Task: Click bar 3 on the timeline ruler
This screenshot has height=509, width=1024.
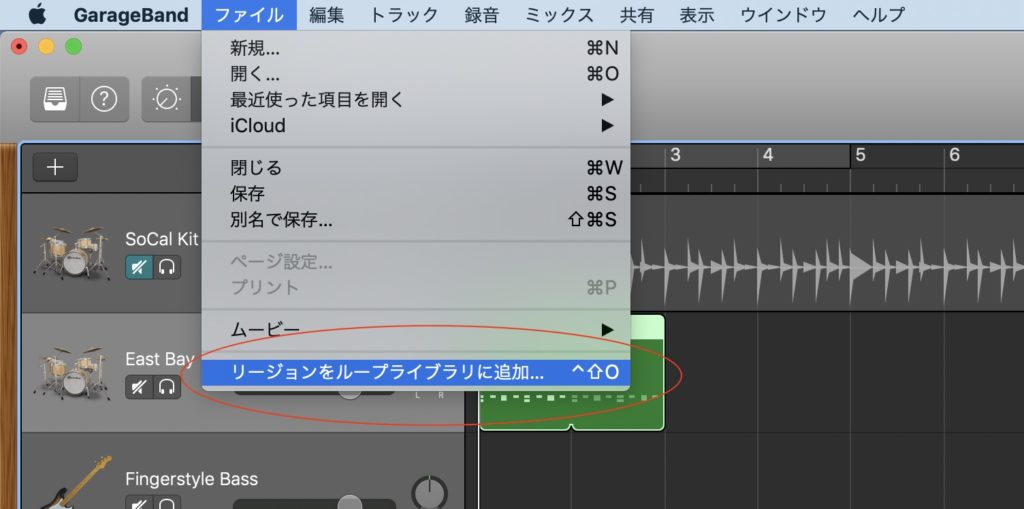Action: click(x=676, y=156)
